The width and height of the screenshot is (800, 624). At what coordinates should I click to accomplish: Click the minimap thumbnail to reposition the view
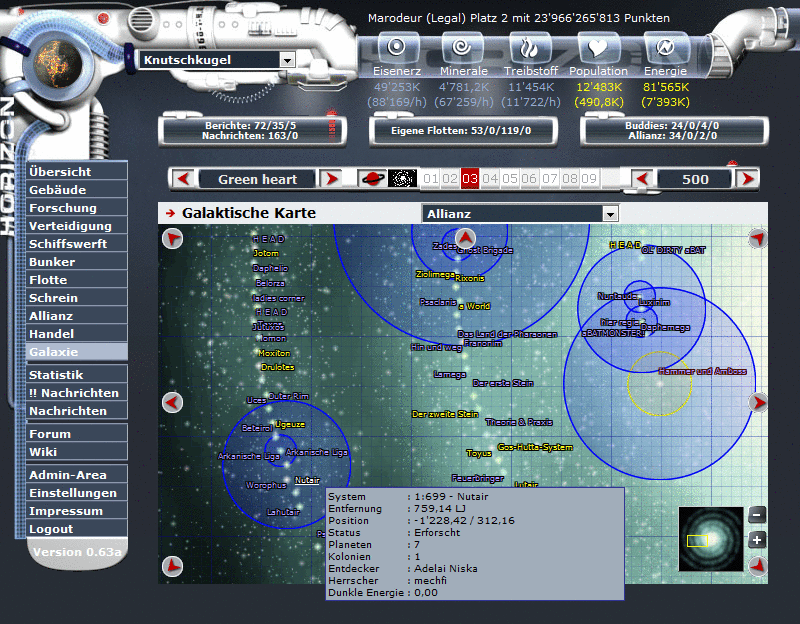(x=712, y=539)
